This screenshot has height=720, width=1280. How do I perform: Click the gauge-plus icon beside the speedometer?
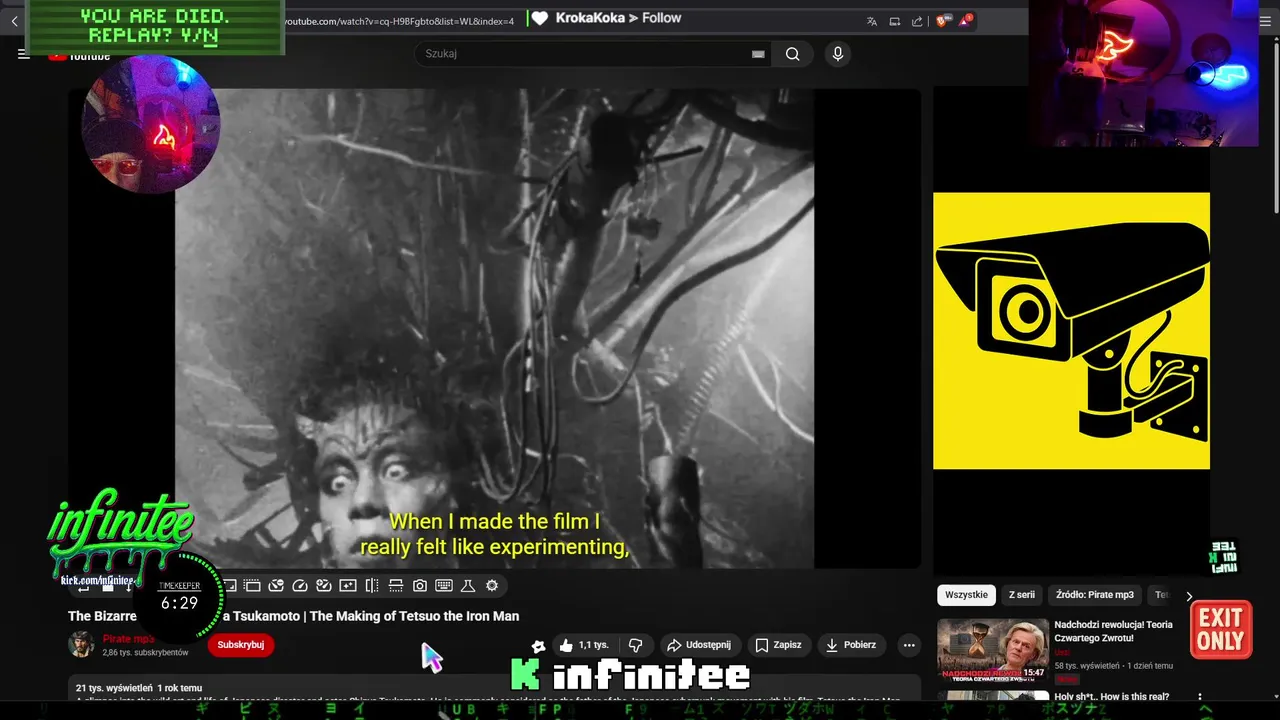click(324, 586)
